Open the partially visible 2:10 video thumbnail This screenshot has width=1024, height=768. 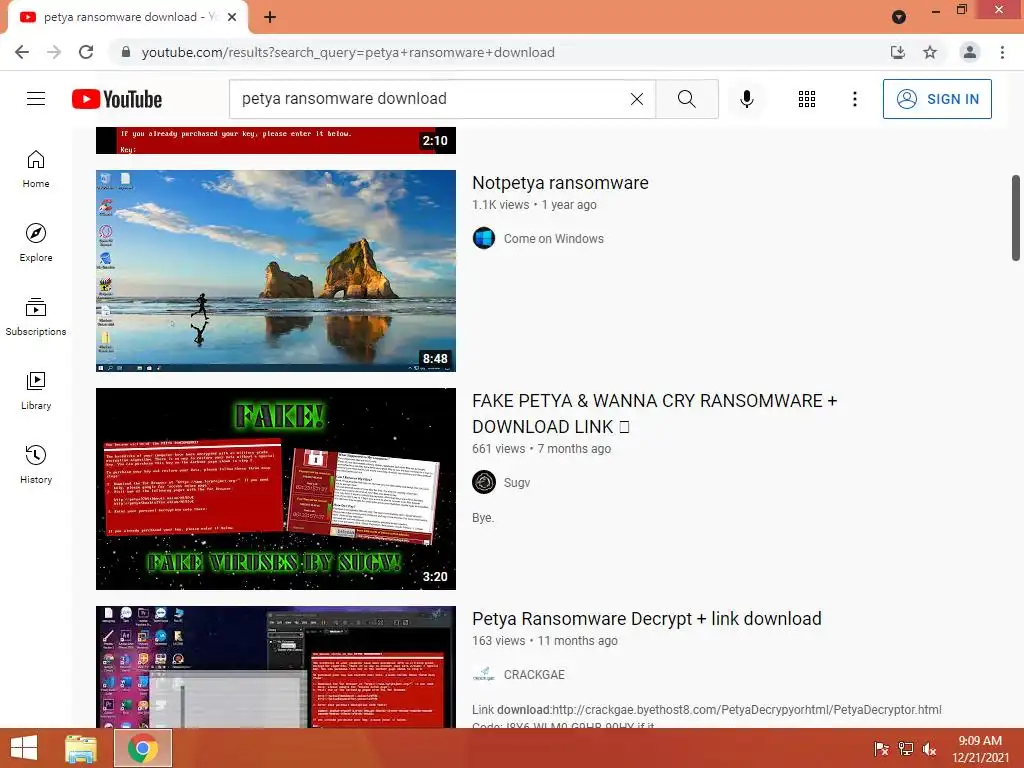pos(276,140)
